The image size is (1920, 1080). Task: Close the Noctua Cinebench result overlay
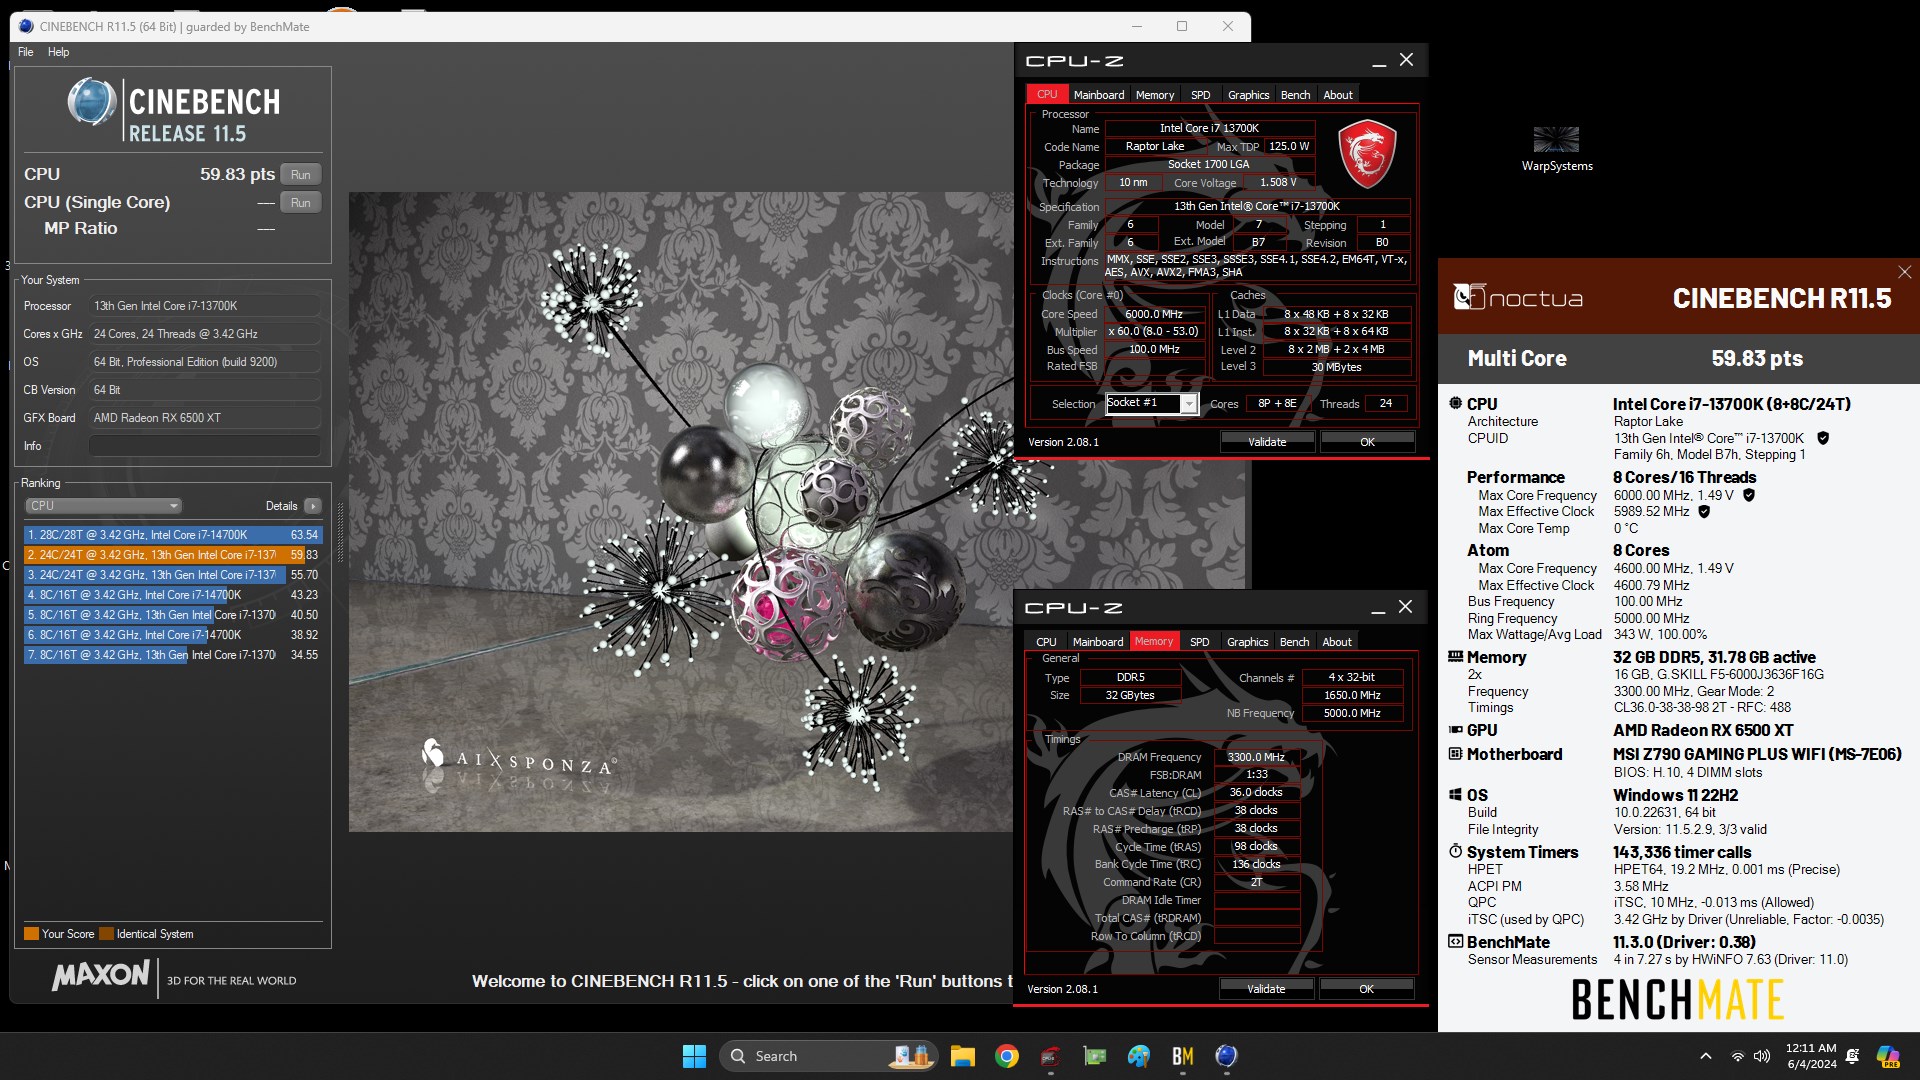[x=1904, y=272]
